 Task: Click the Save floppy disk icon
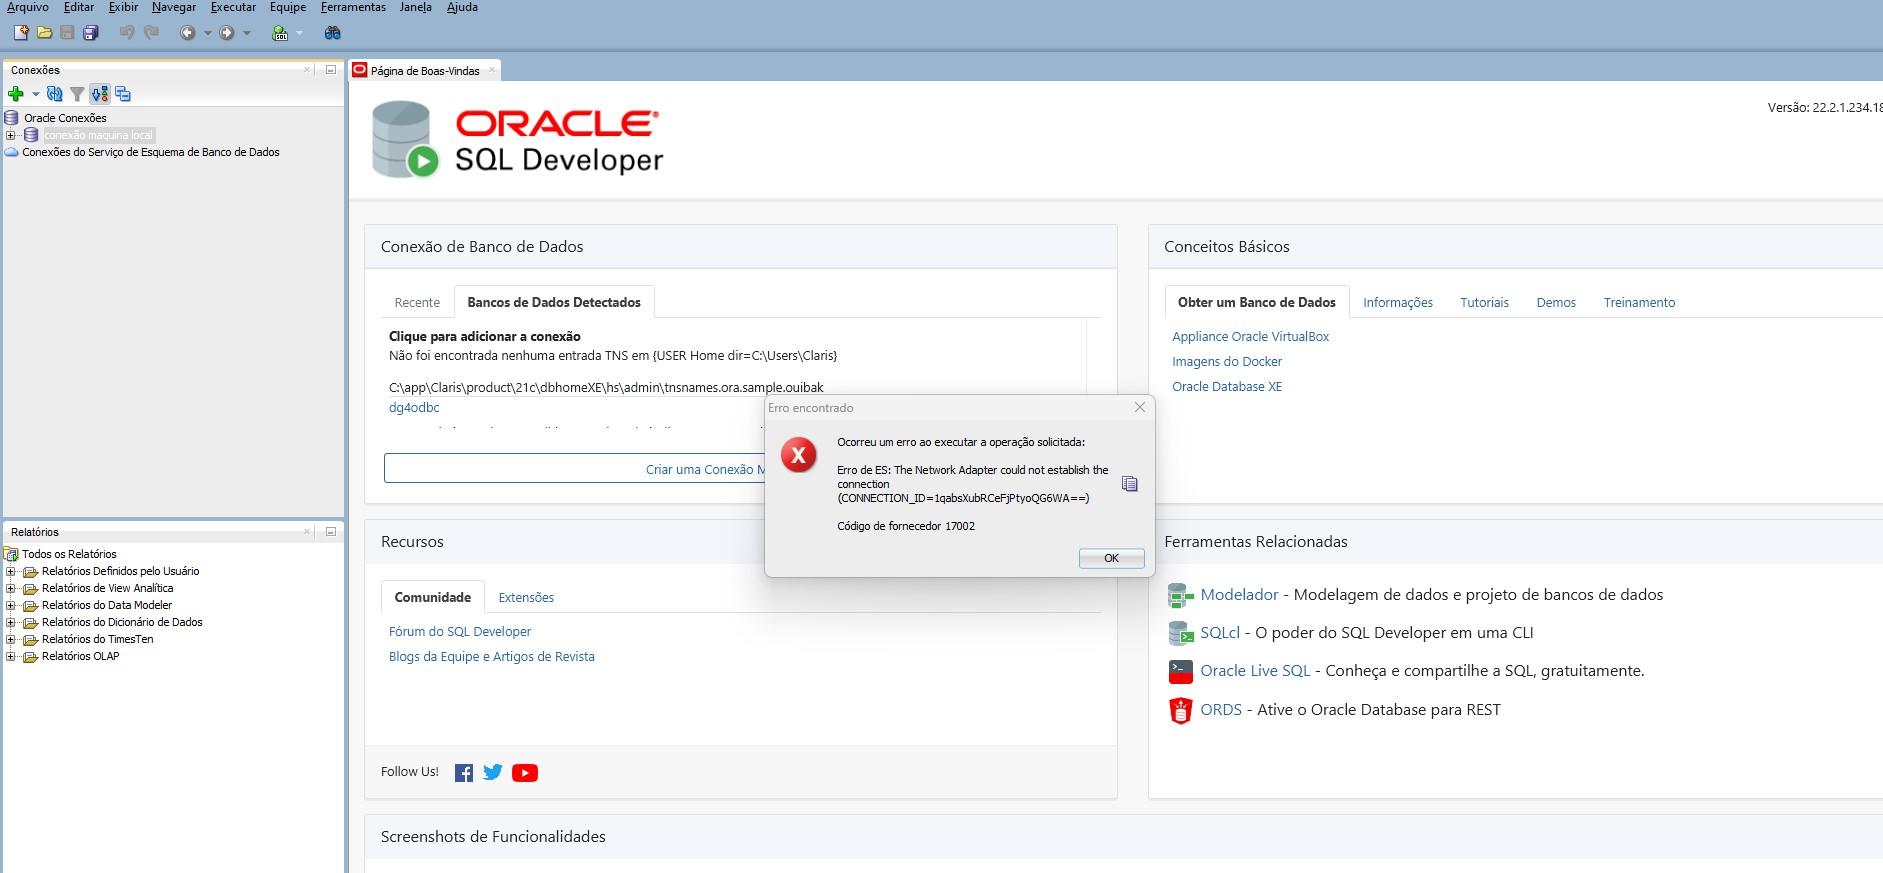[67, 33]
